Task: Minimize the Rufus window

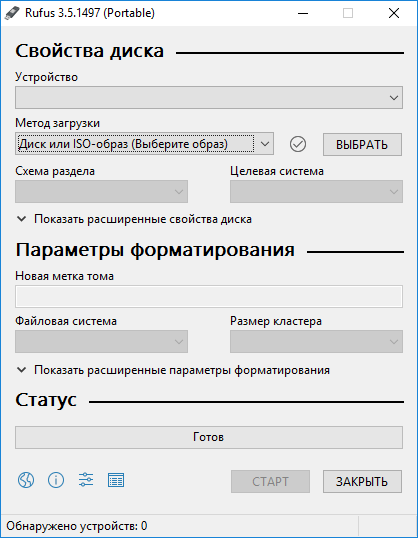Action: (x=303, y=13)
